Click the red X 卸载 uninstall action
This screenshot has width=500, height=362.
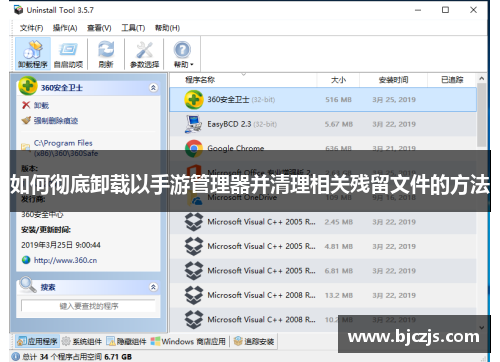35,105
